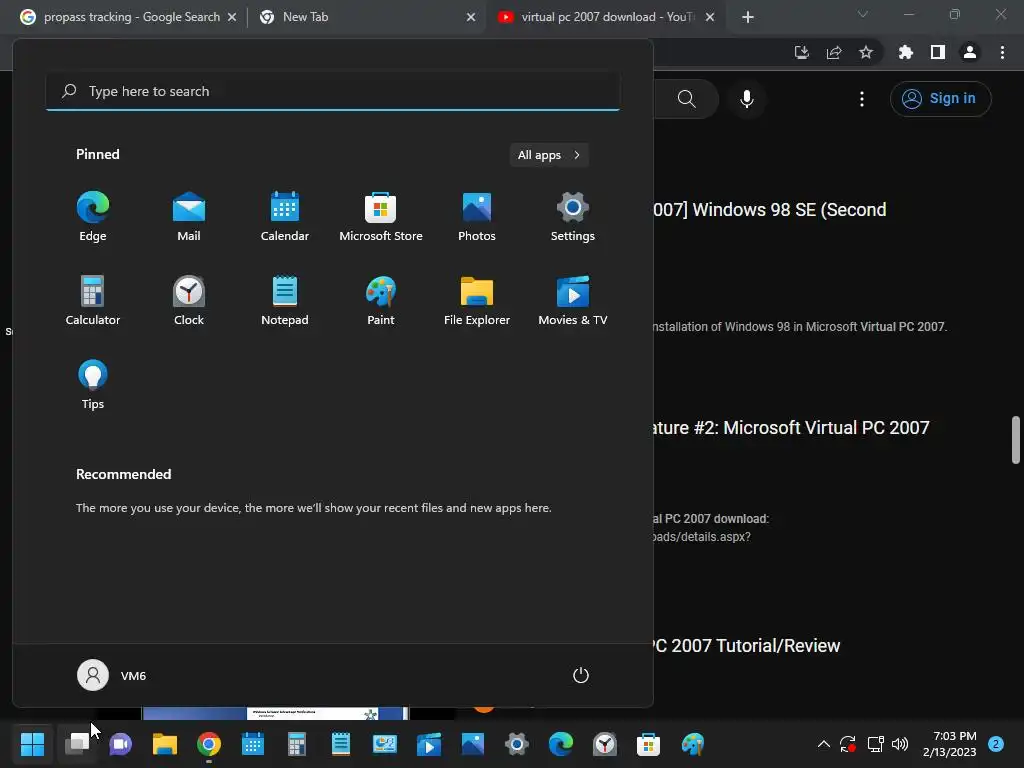Open the network icon in the system tray

coord(875,744)
